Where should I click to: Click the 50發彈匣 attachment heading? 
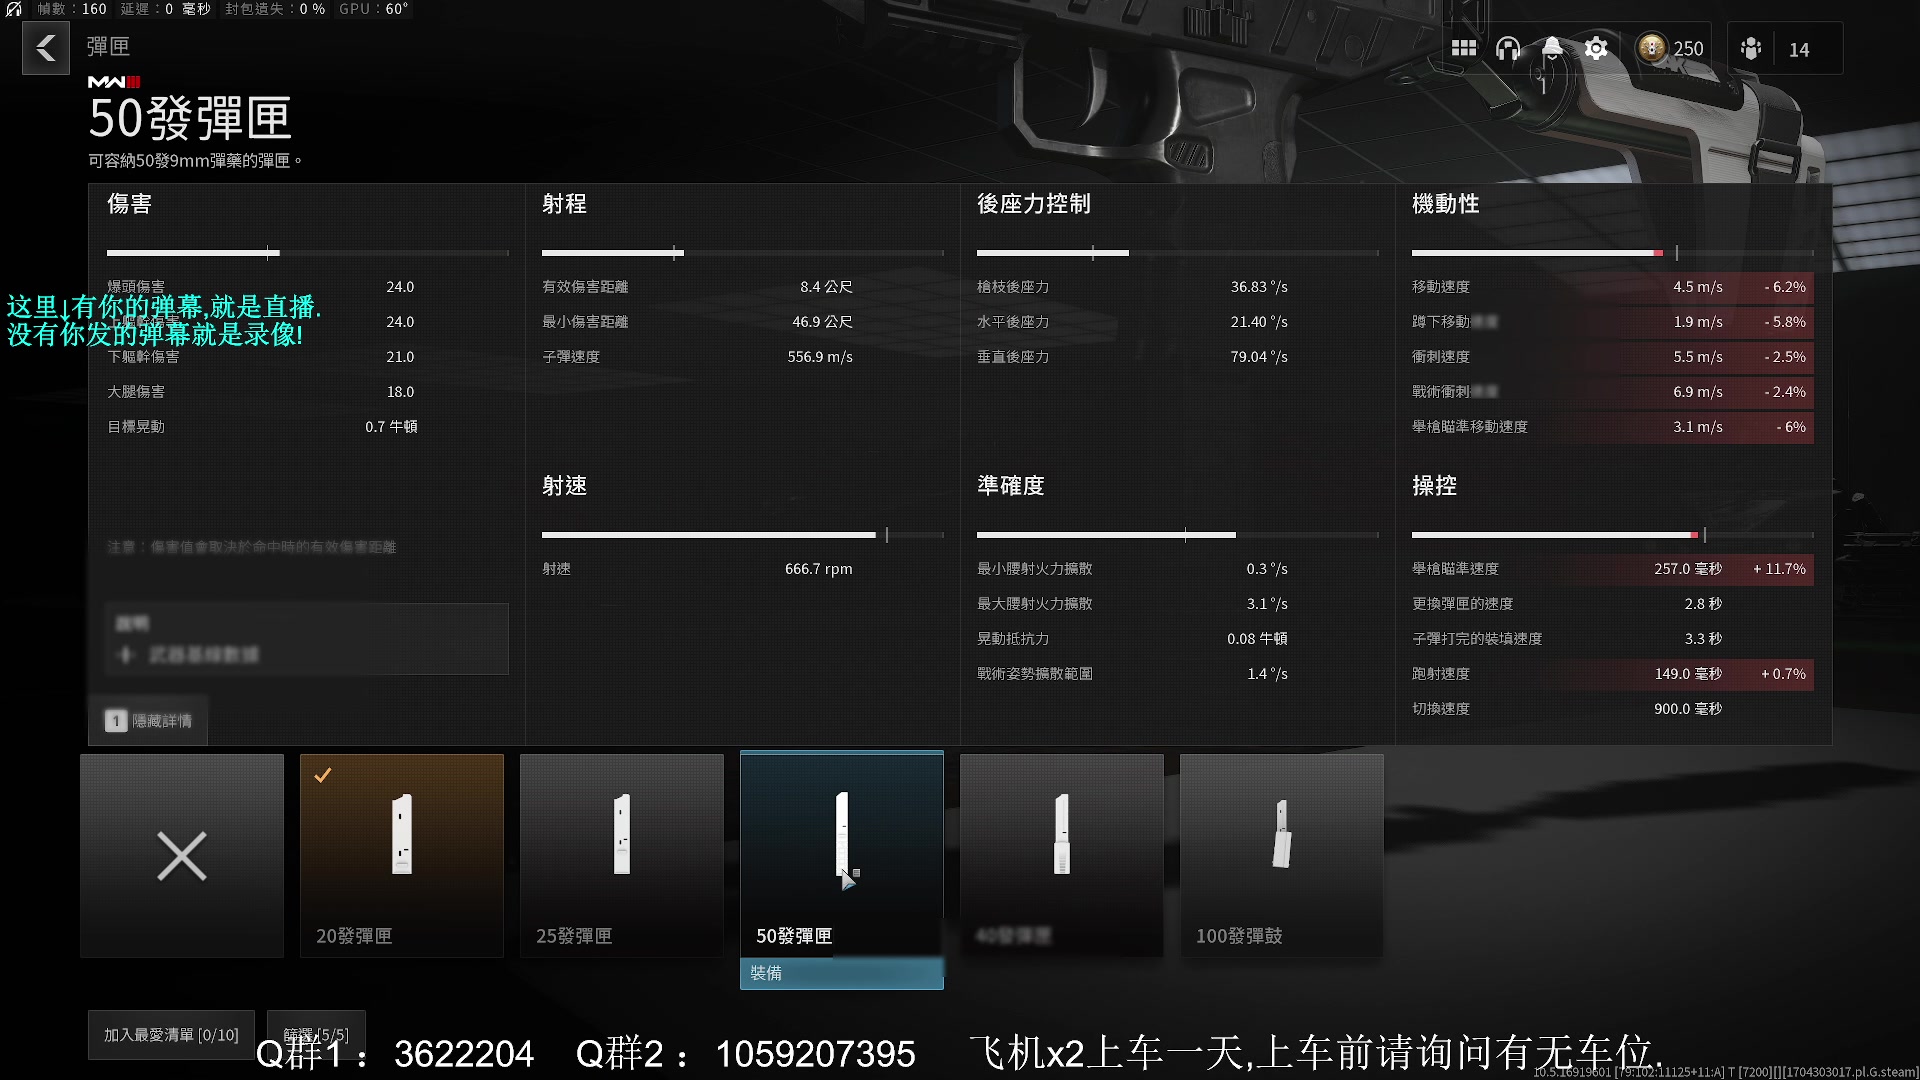tap(190, 119)
